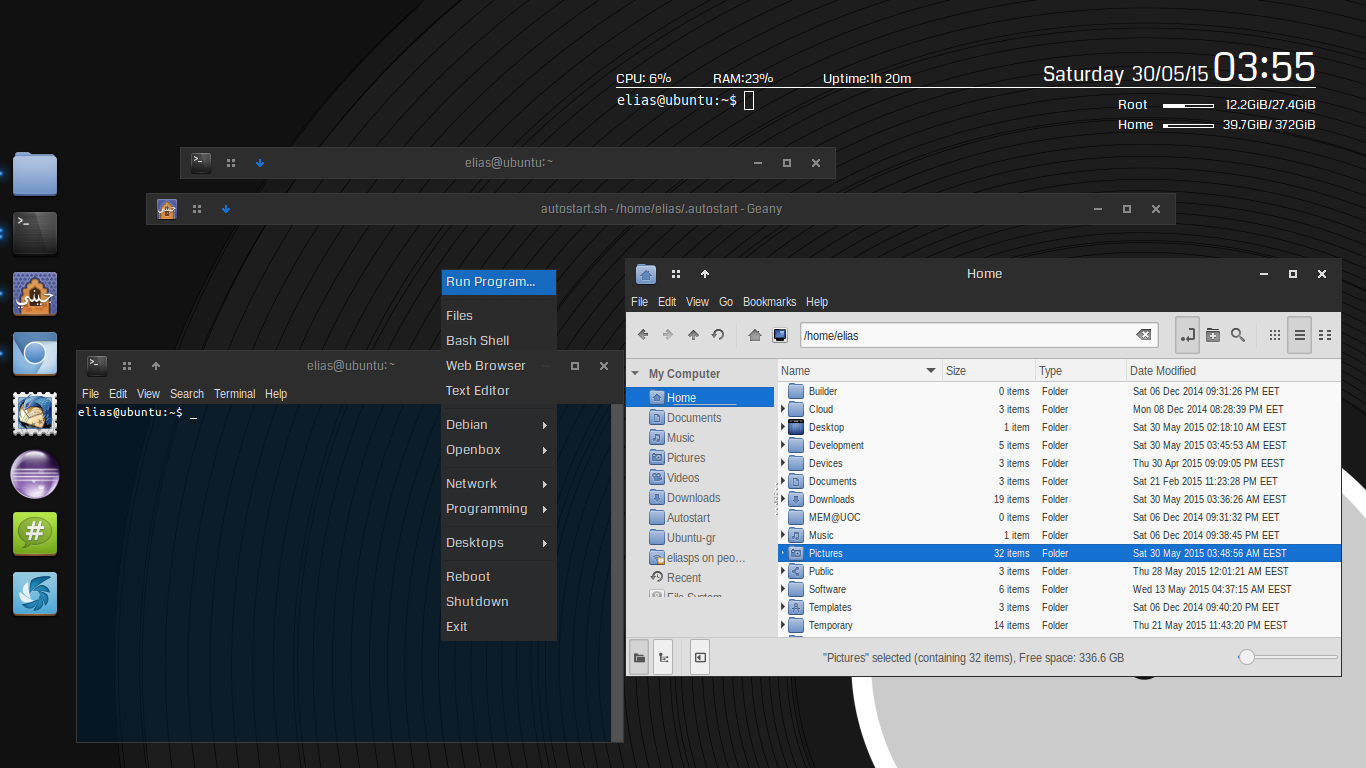Switch to icon grid view
This screenshot has height=768, width=1366.
(x=1275, y=335)
